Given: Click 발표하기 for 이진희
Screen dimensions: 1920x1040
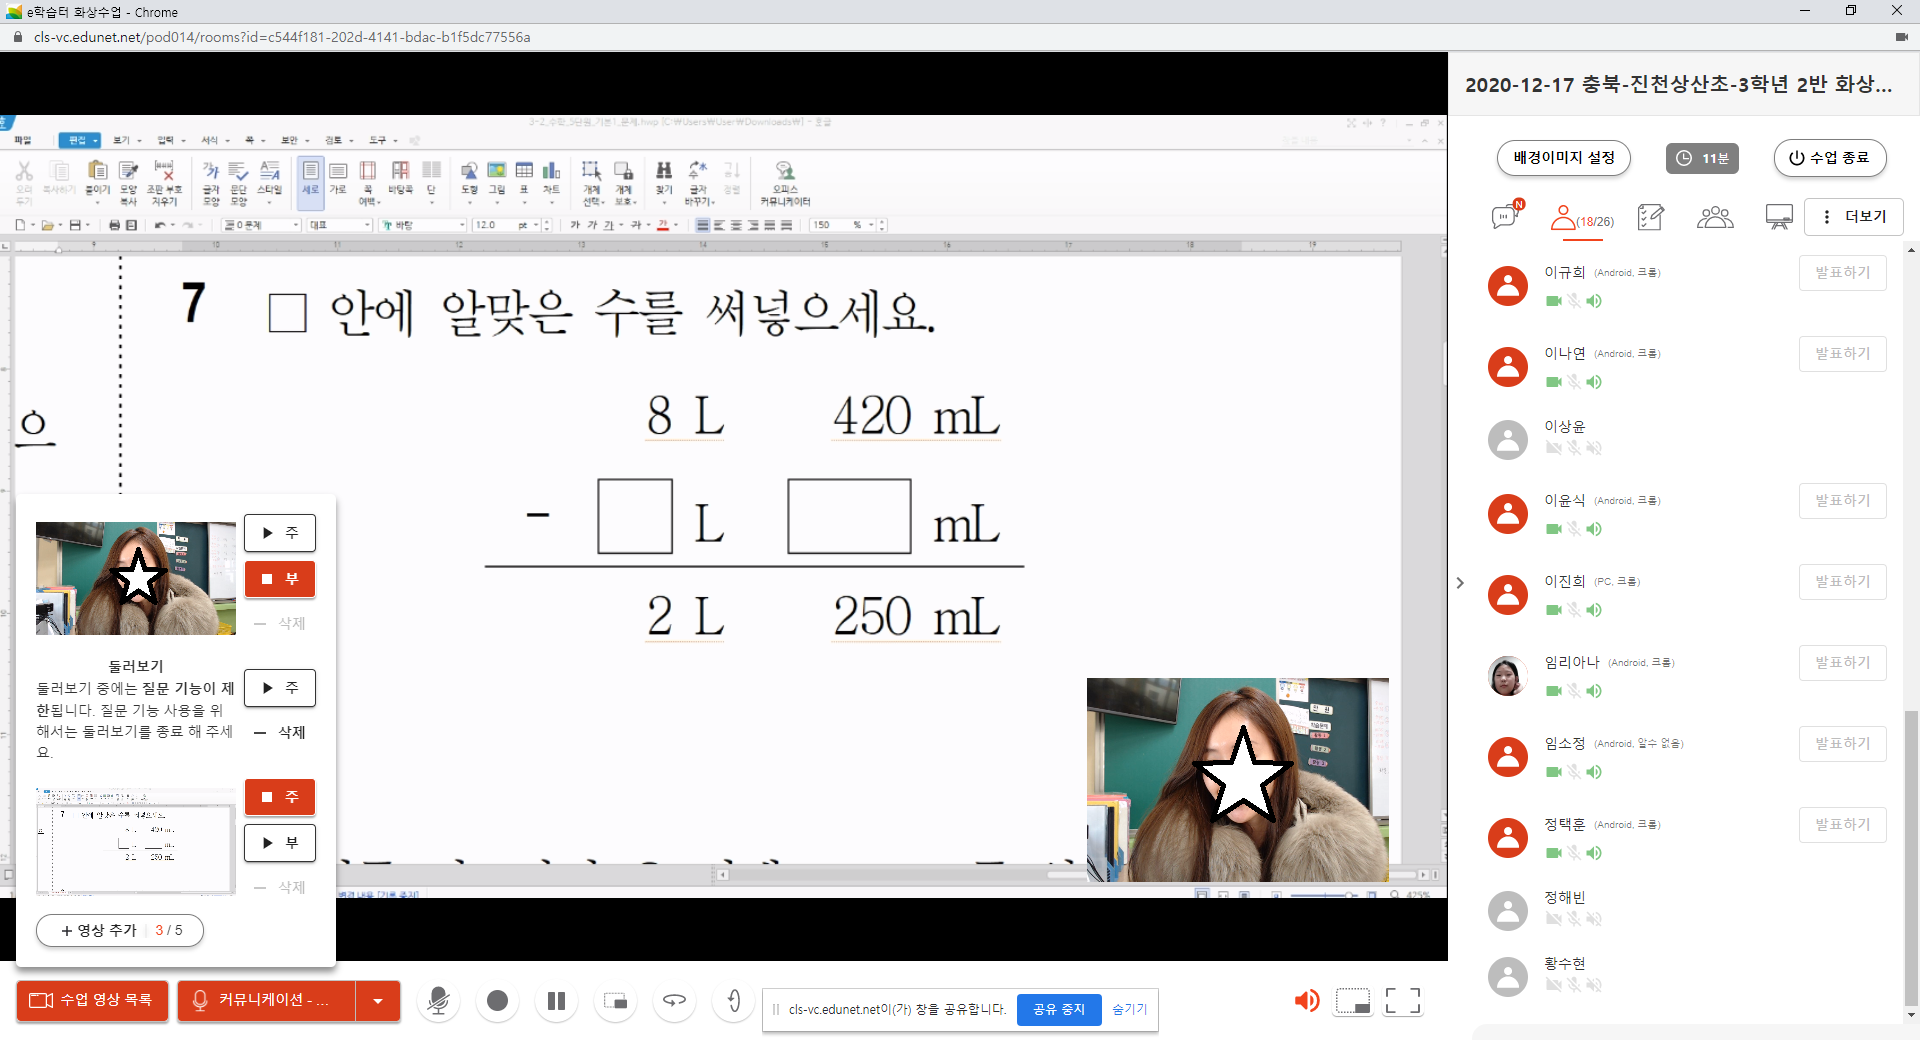Looking at the screenshot, I should tap(1843, 582).
